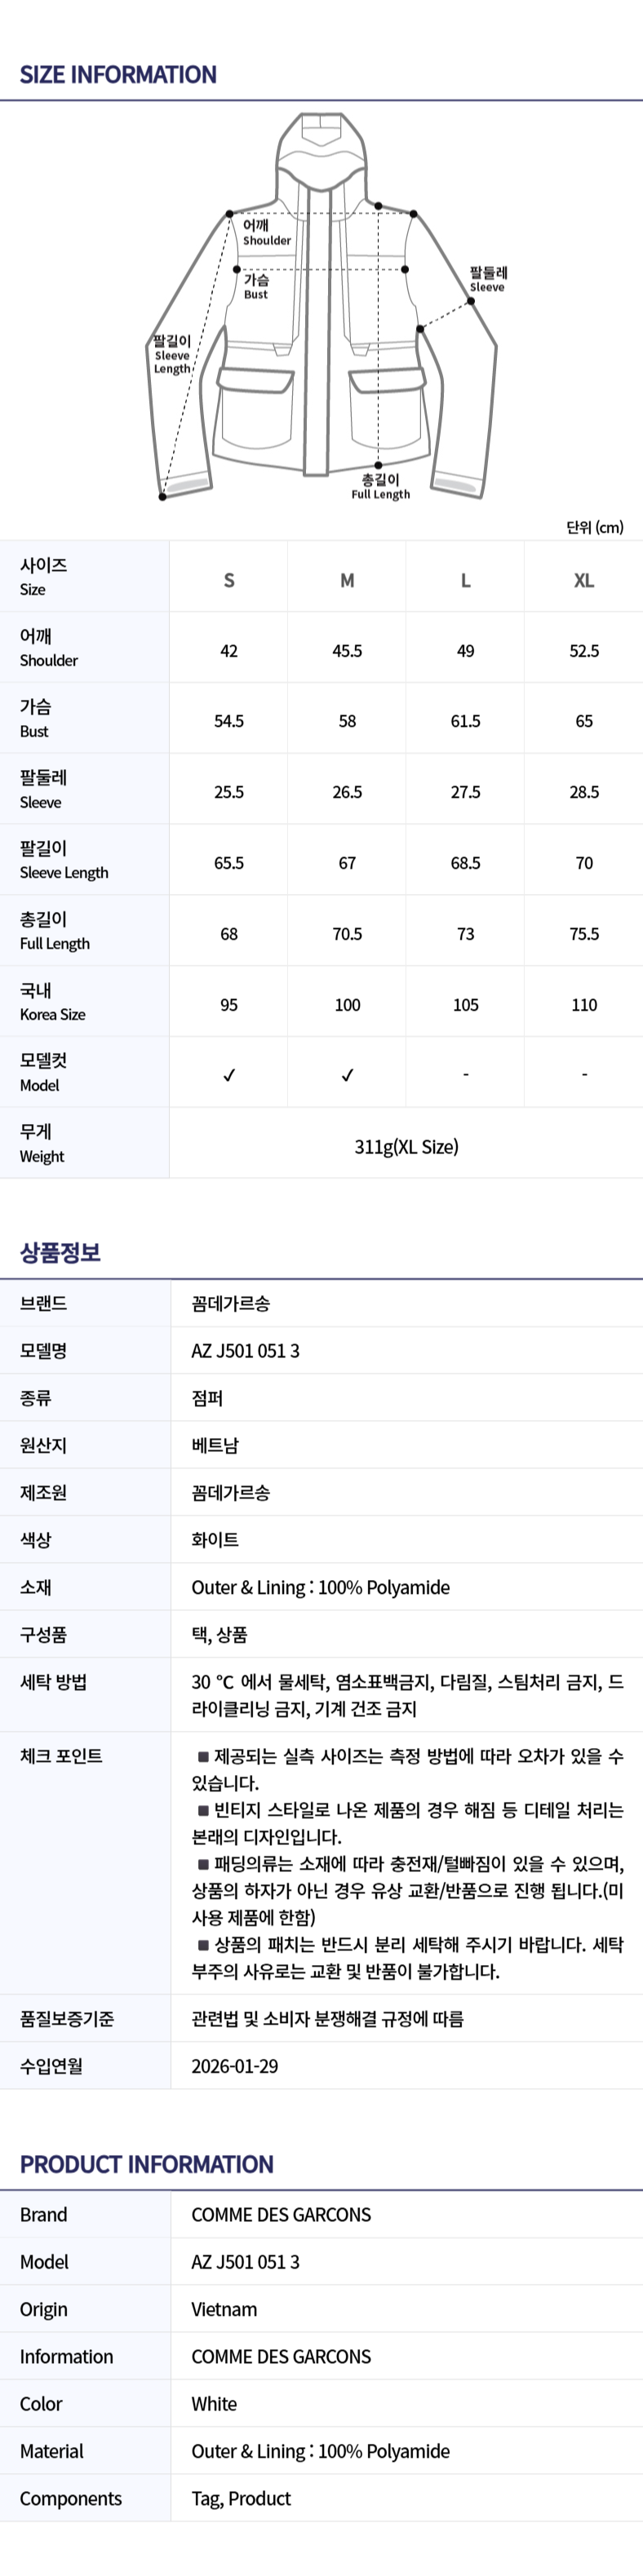Click the 꼼데가르송 brand name value
This screenshot has width=643, height=2576.
click(x=230, y=1304)
